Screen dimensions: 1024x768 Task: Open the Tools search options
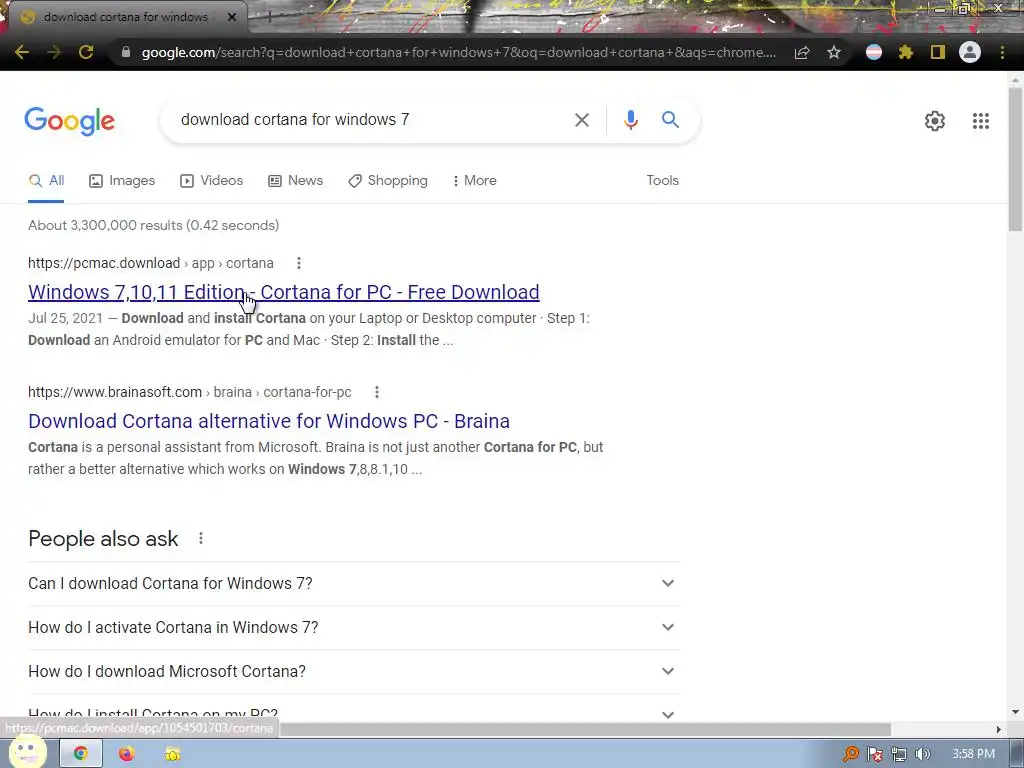pos(662,180)
